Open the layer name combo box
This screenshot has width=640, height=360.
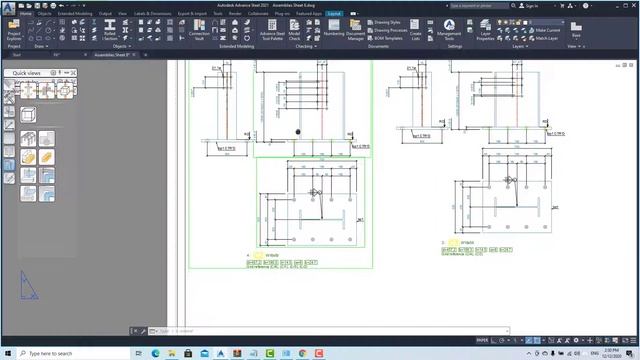(x=547, y=22)
